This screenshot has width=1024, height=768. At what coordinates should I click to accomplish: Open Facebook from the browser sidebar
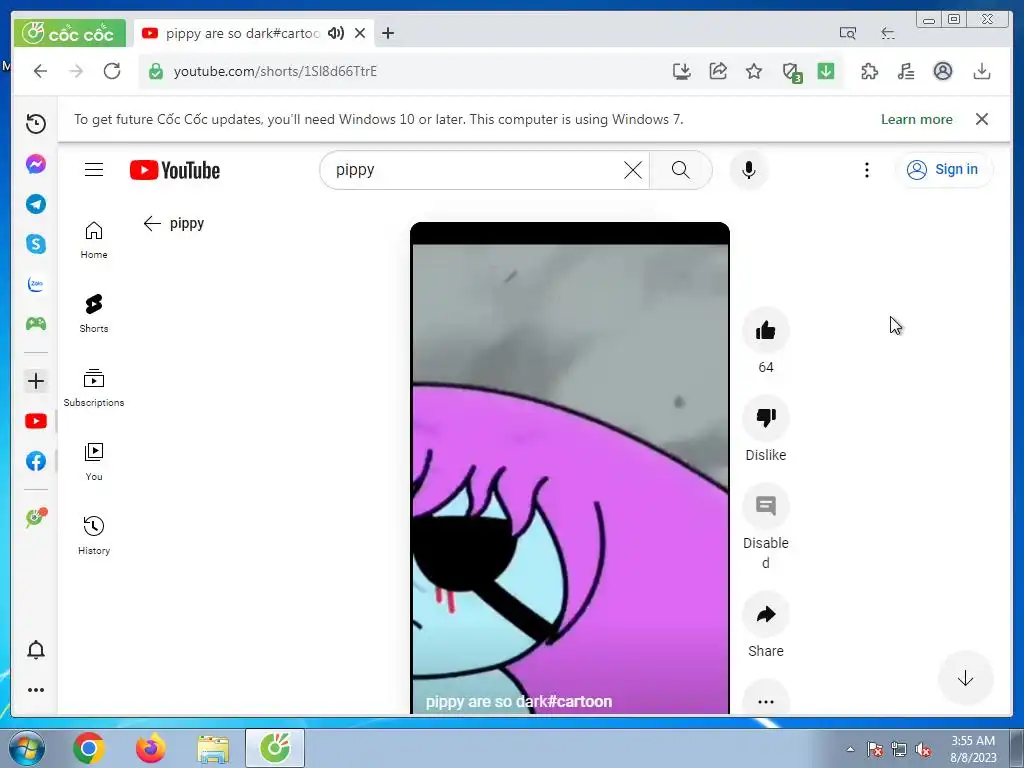36,461
